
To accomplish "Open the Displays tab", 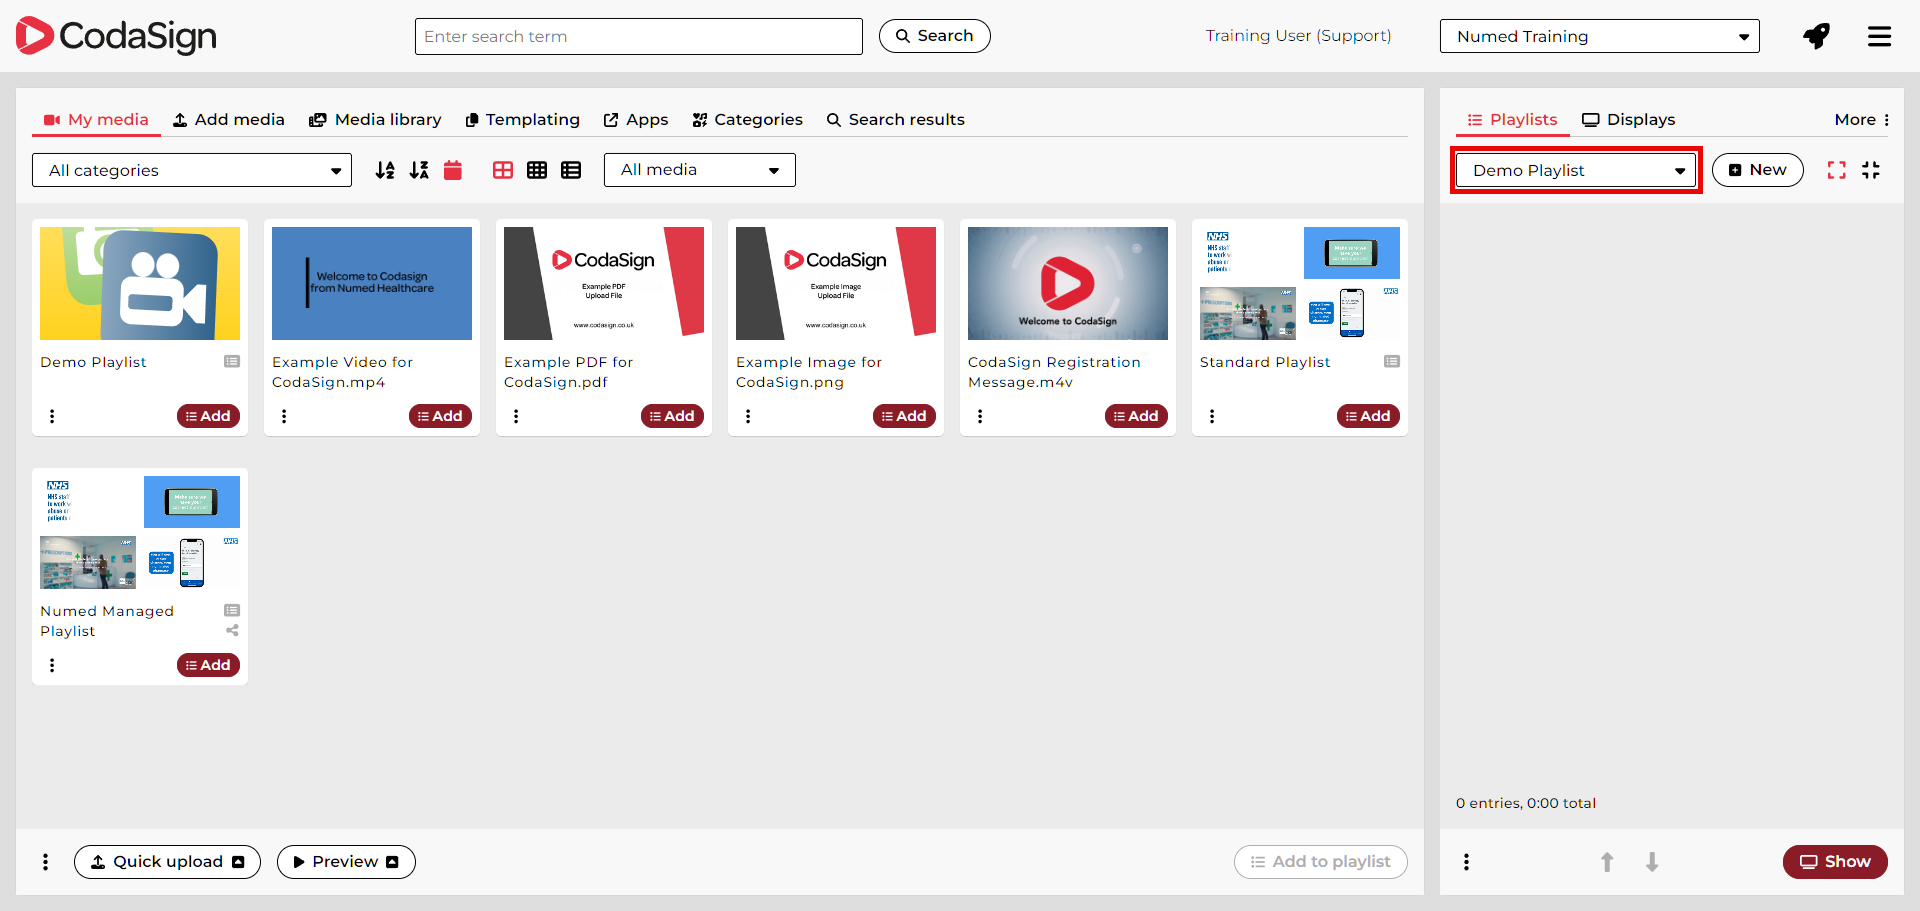I will (1628, 120).
